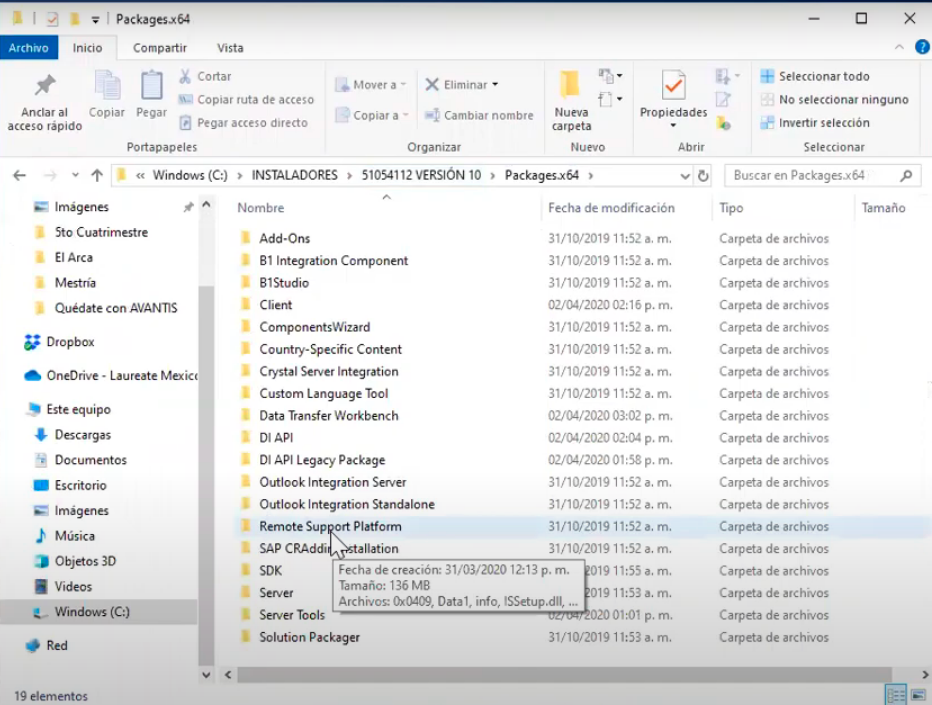Screen dimensions: 932x705
Task: Switch to the Inicio ribbon tab
Action: [x=87, y=48]
